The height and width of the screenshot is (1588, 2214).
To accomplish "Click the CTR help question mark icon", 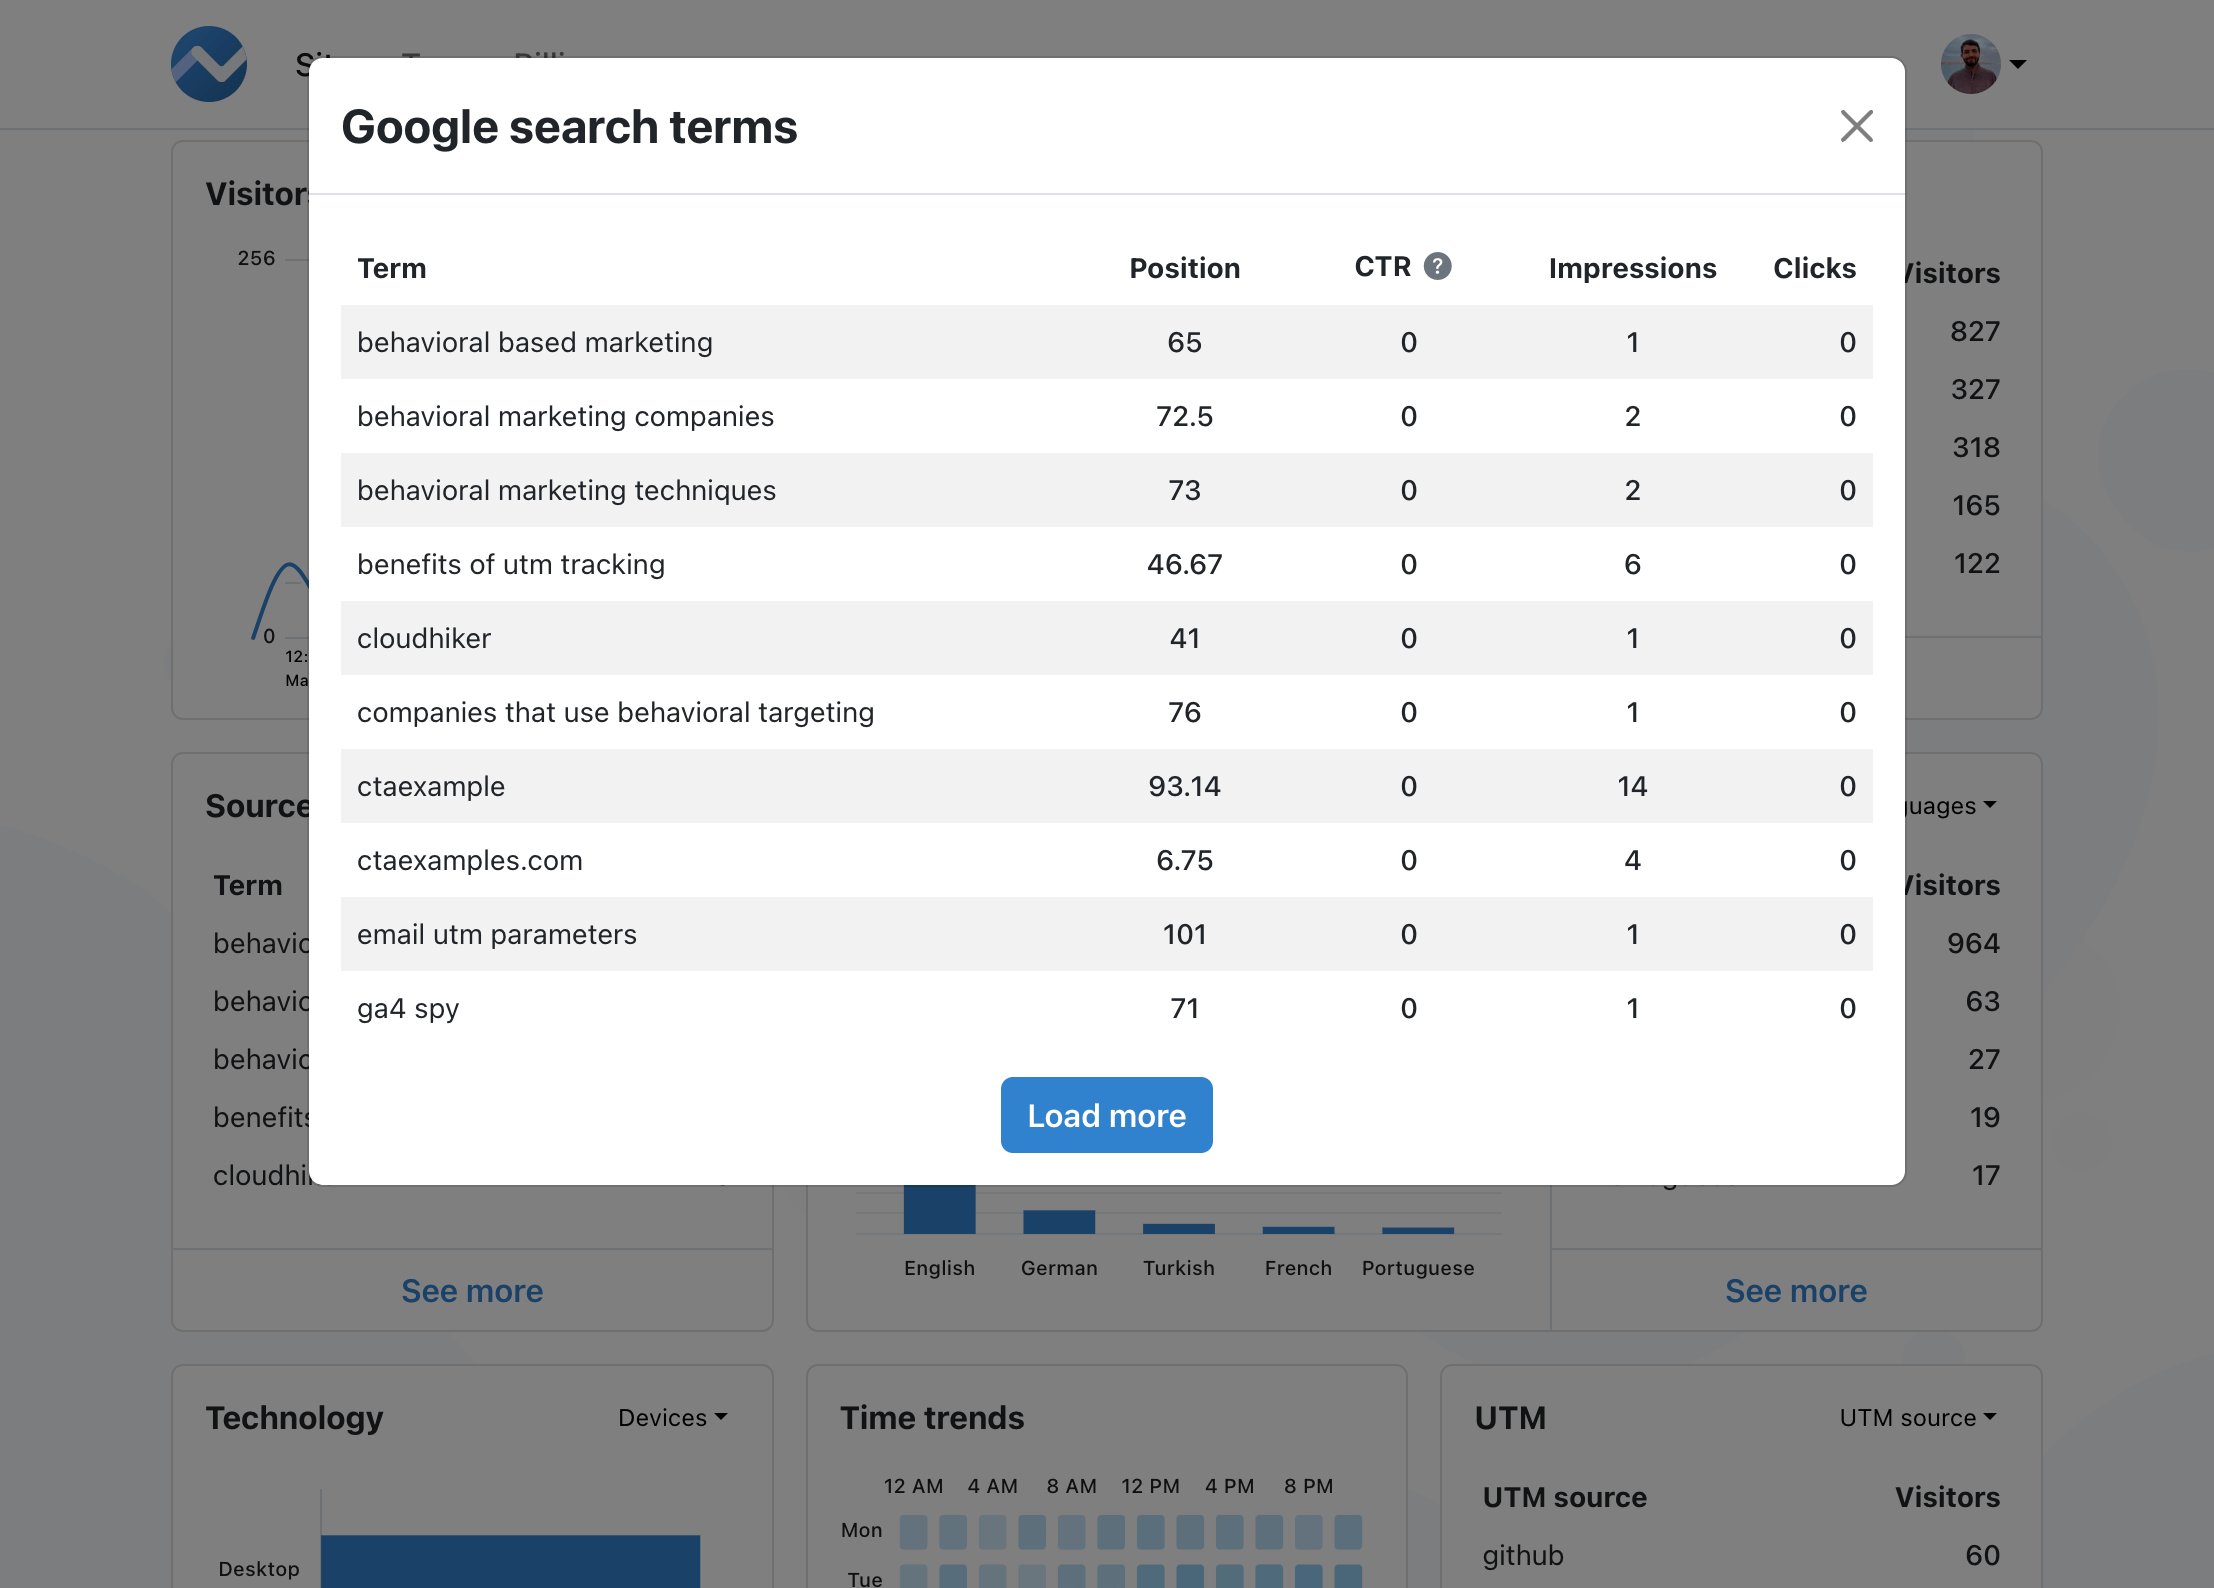I will click(x=1438, y=266).
